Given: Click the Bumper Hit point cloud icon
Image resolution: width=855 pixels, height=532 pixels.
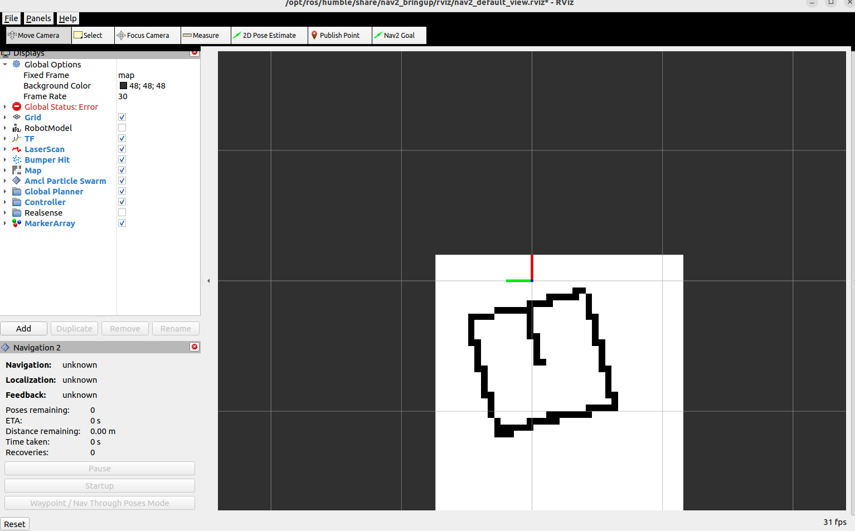Looking at the screenshot, I should tap(16, 160).
